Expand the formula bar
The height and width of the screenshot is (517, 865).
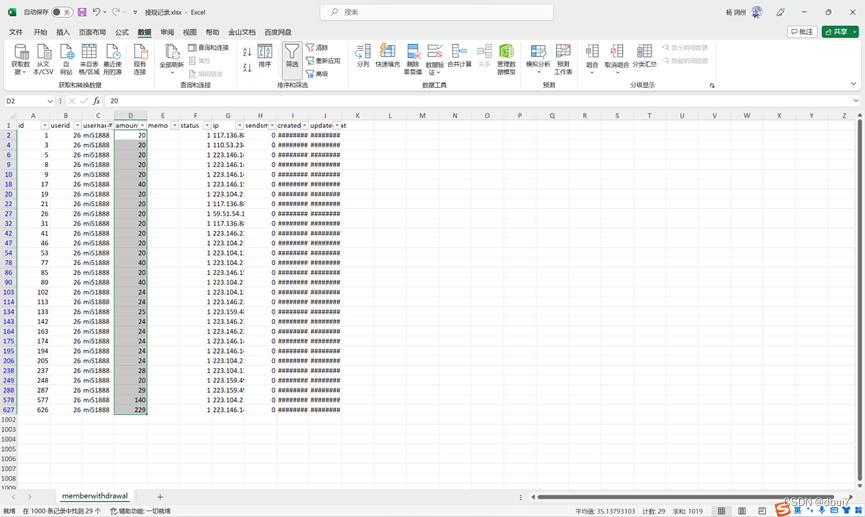point(855,100)
